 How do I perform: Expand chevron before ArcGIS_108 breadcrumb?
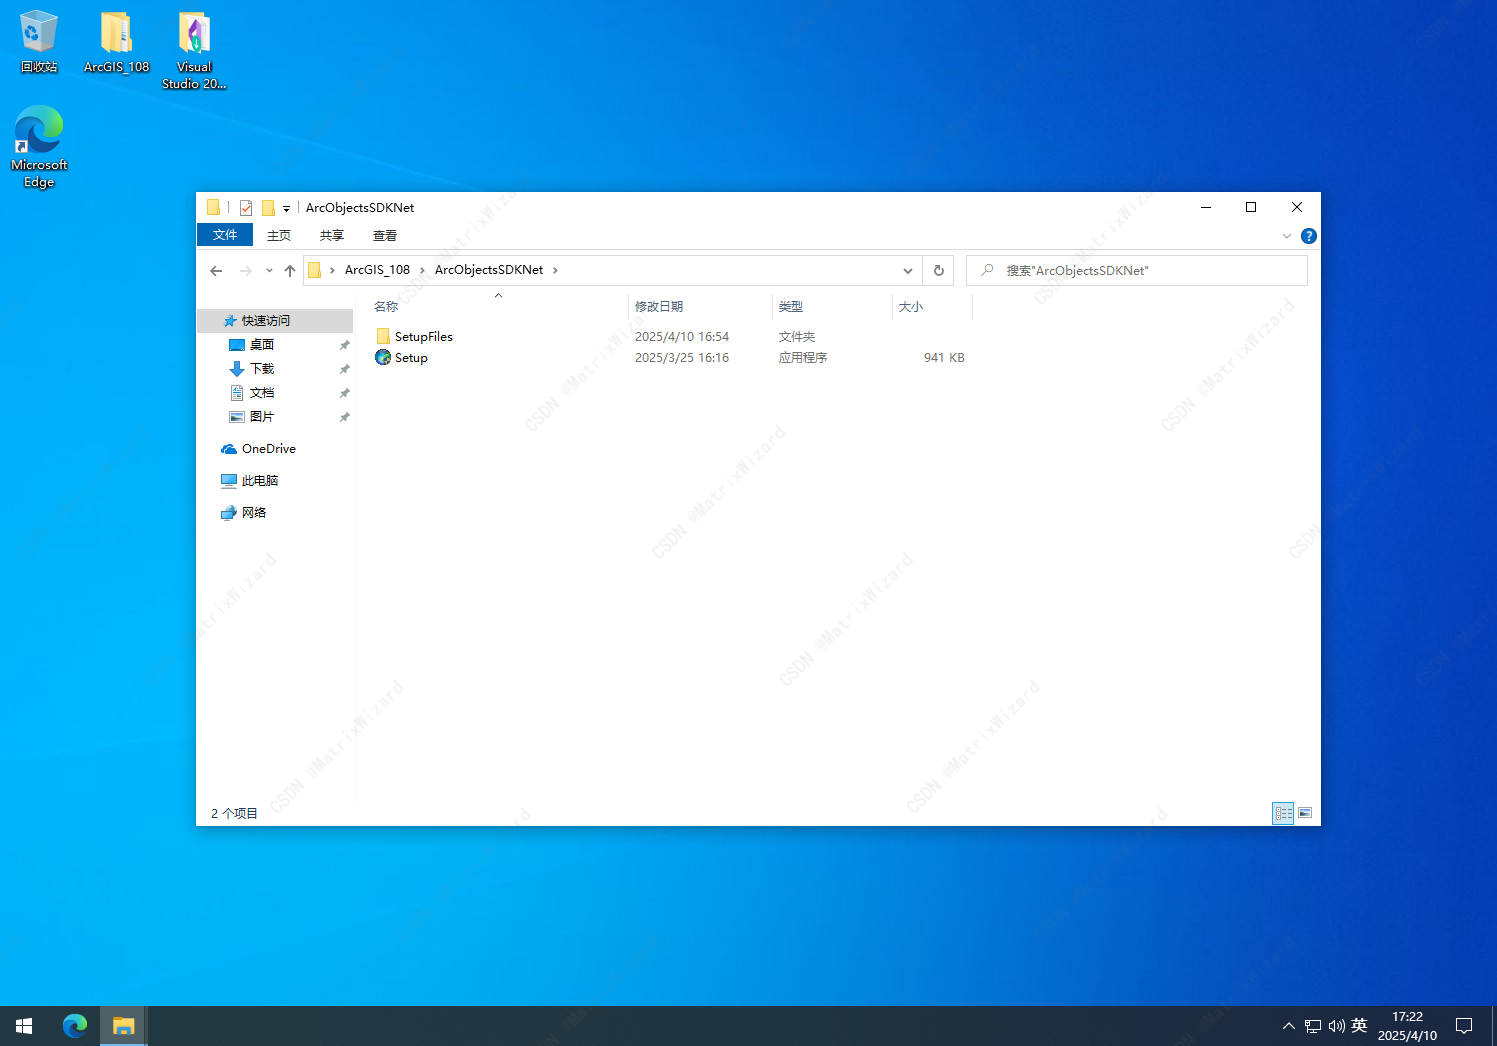click(x=332, y=270)
